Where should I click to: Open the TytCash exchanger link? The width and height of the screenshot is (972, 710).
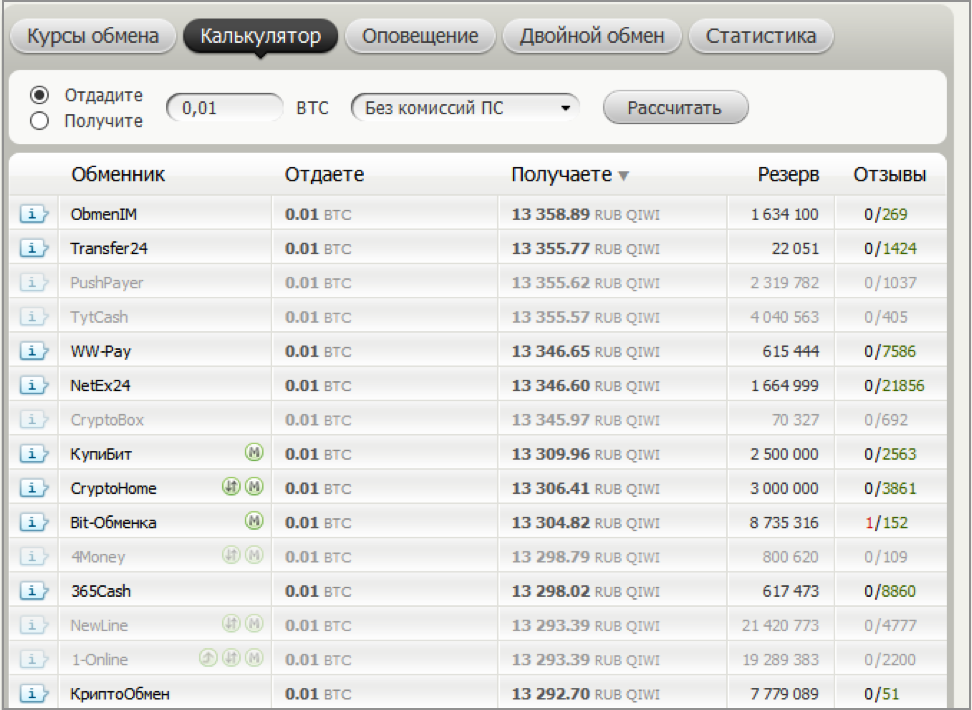coord(99,317)
